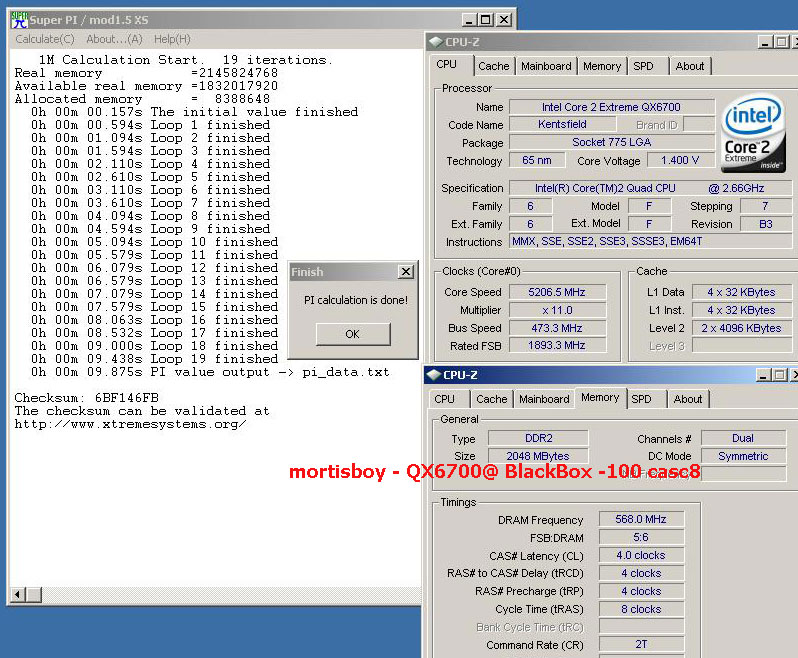Click the Package field showing Socket 775 LGA
This screenshot has height=658, width=798.
pyautogui.click(x=611, y=142)
